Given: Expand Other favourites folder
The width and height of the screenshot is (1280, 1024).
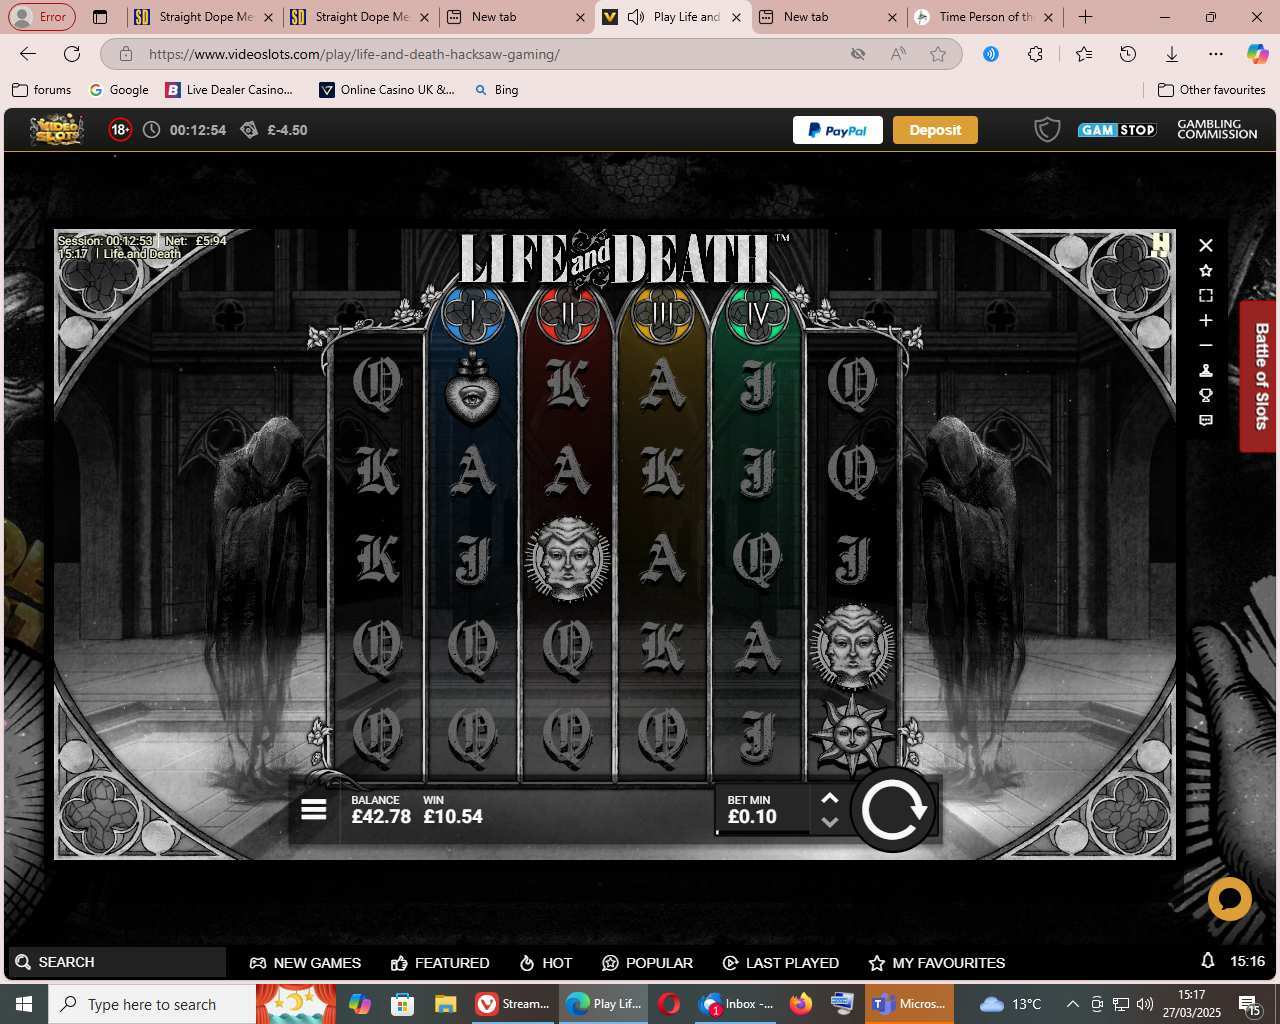Looking at the screenshot, I should 1211,90.
